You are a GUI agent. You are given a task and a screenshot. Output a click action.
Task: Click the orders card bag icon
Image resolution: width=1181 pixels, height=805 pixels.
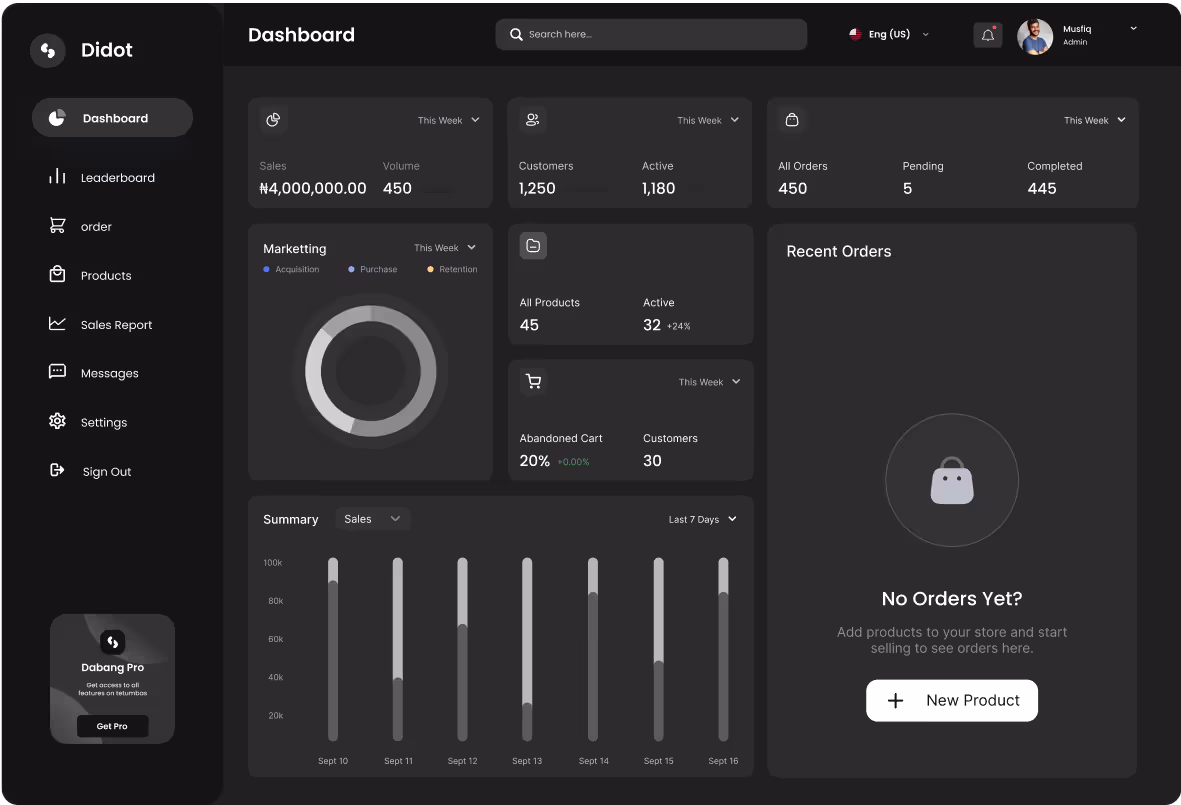pos(792,120)
